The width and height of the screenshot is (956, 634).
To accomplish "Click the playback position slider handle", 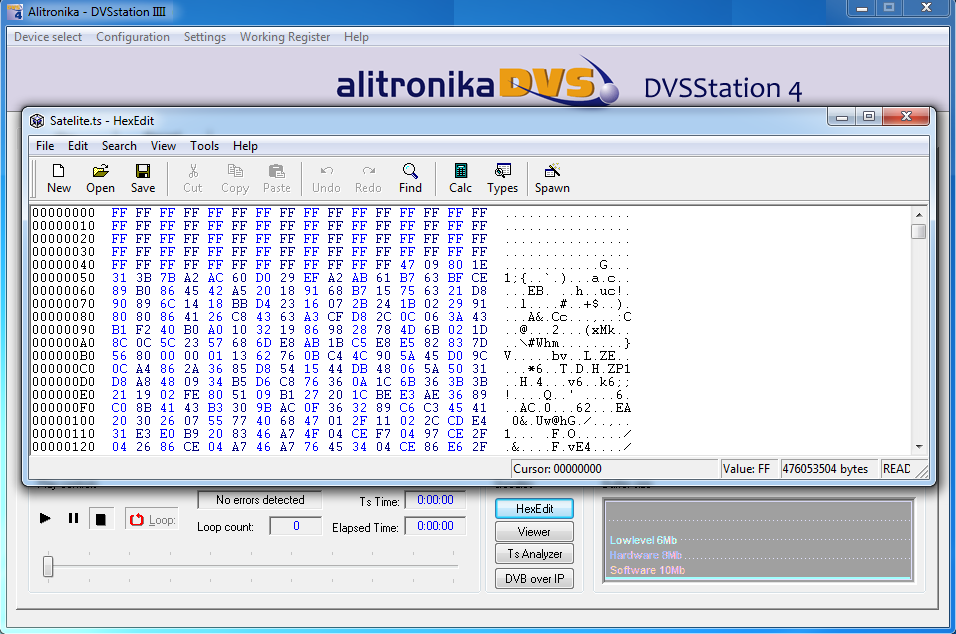I will pos(48,566).
